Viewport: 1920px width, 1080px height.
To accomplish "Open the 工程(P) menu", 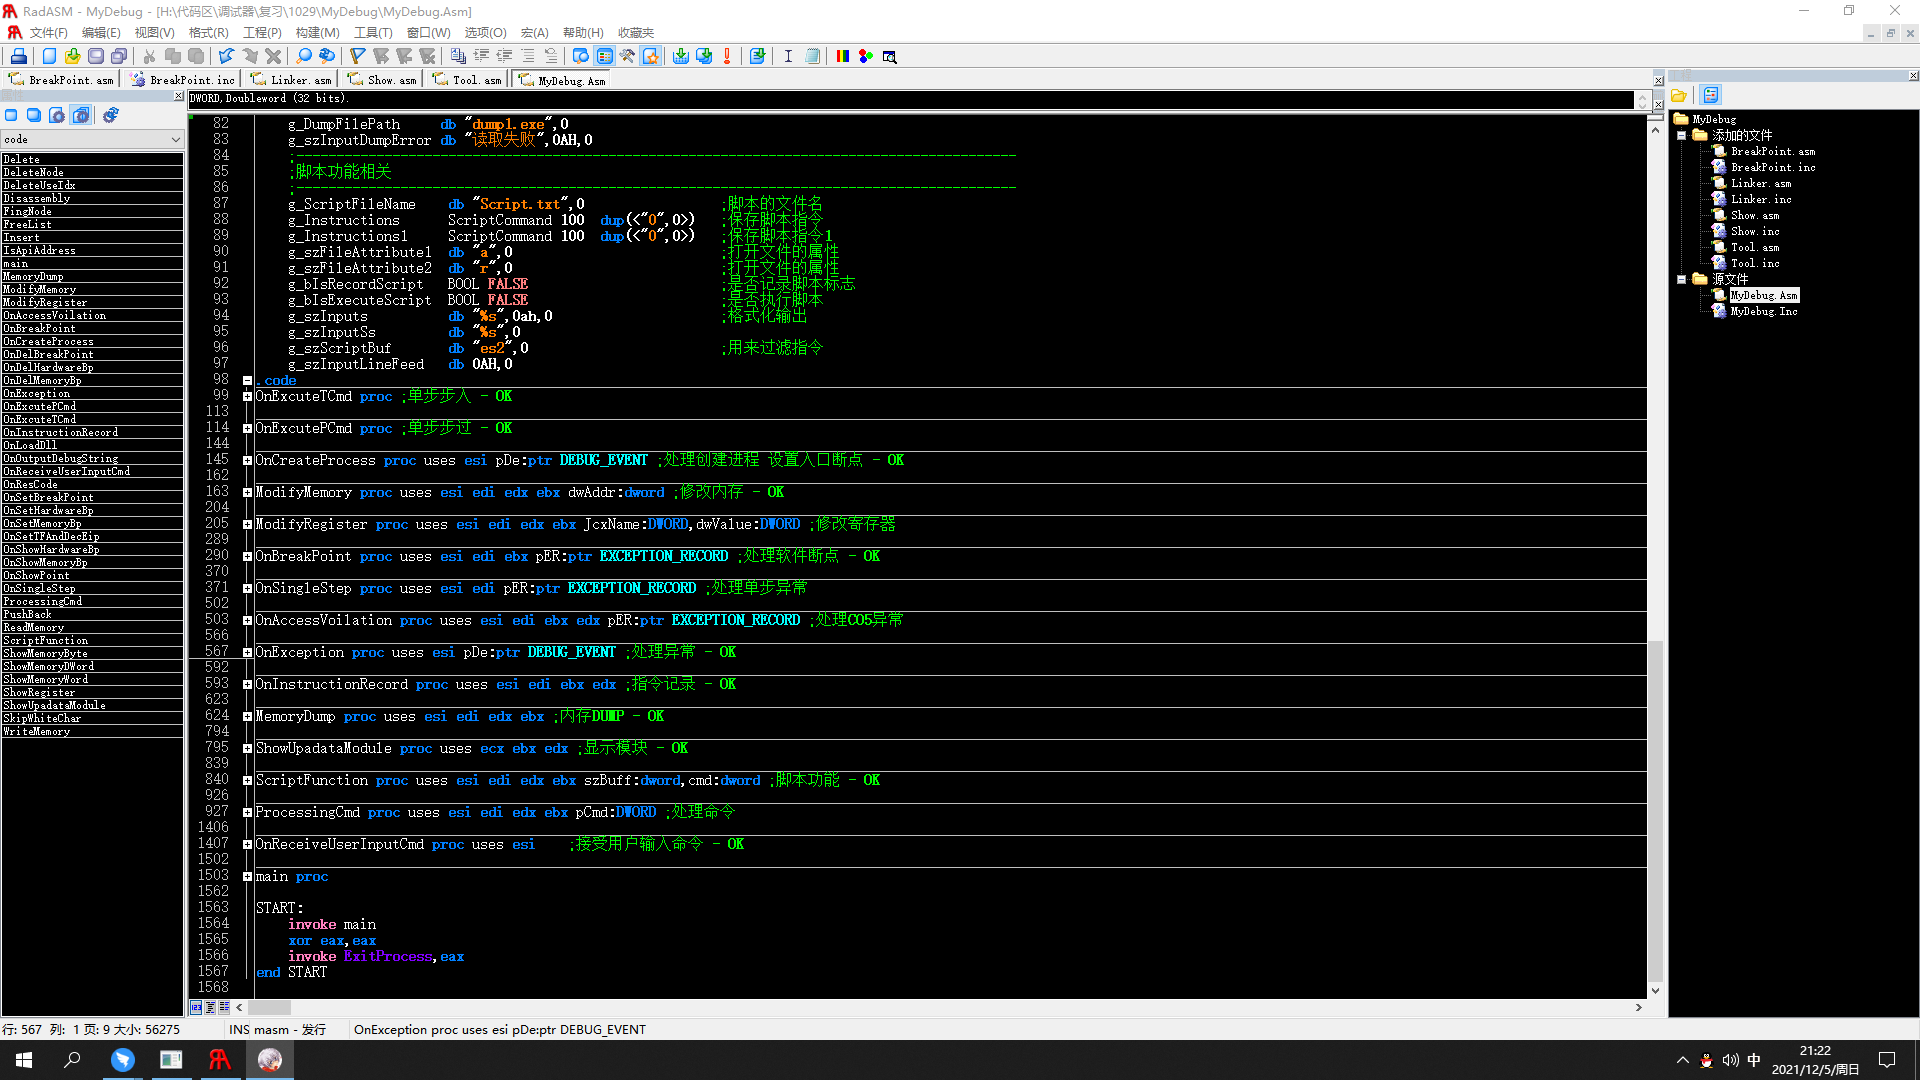I will [262, 33].
